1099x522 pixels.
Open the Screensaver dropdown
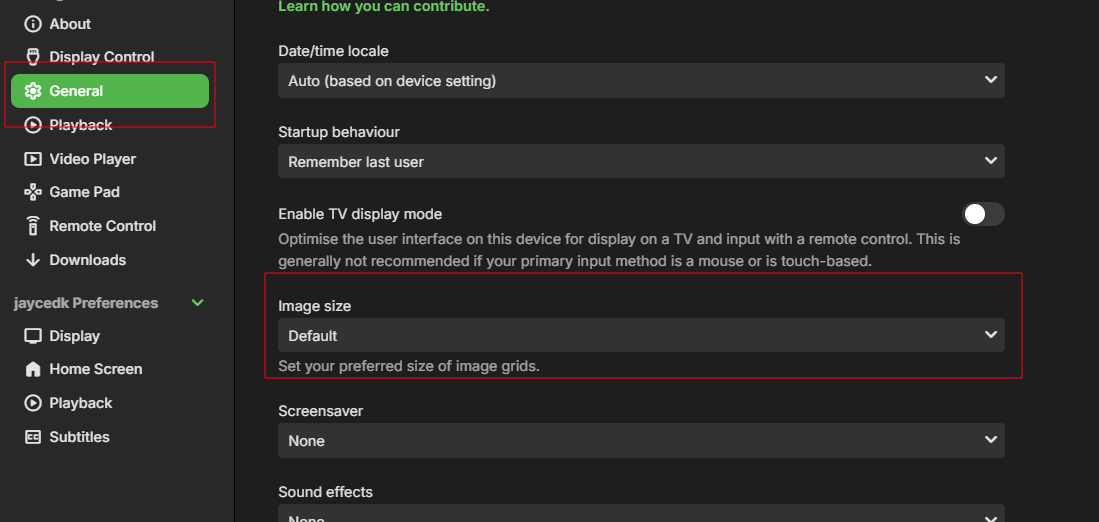[x=640, y=440]
